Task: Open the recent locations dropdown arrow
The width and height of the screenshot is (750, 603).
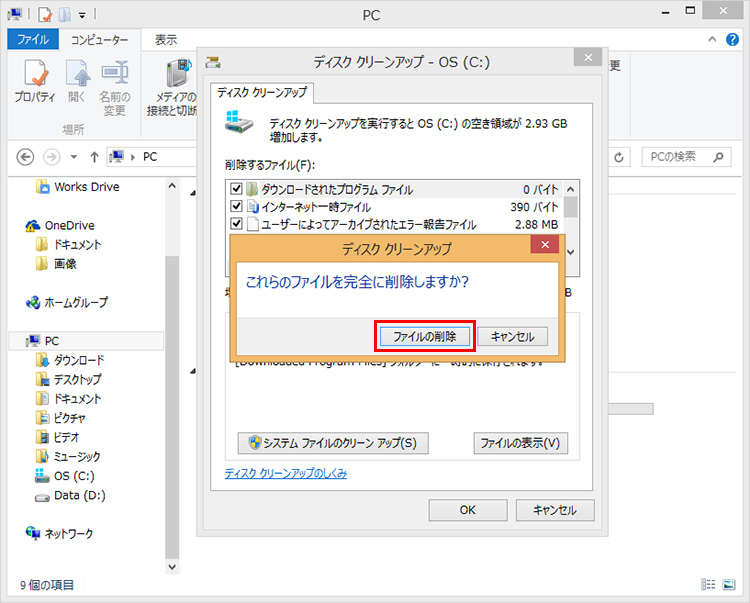Action: pos(72,157)
